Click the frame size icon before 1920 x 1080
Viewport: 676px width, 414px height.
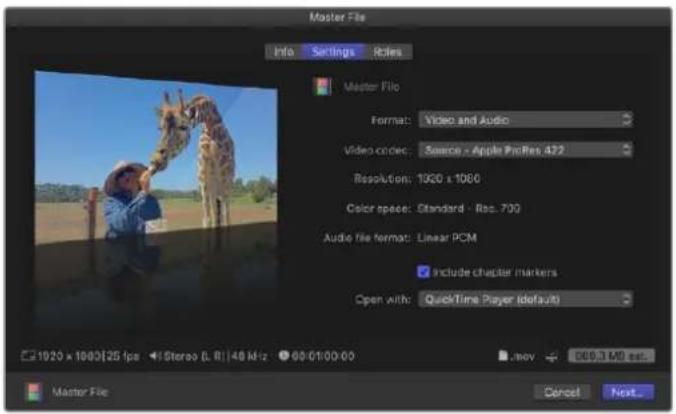click(28, 356)
